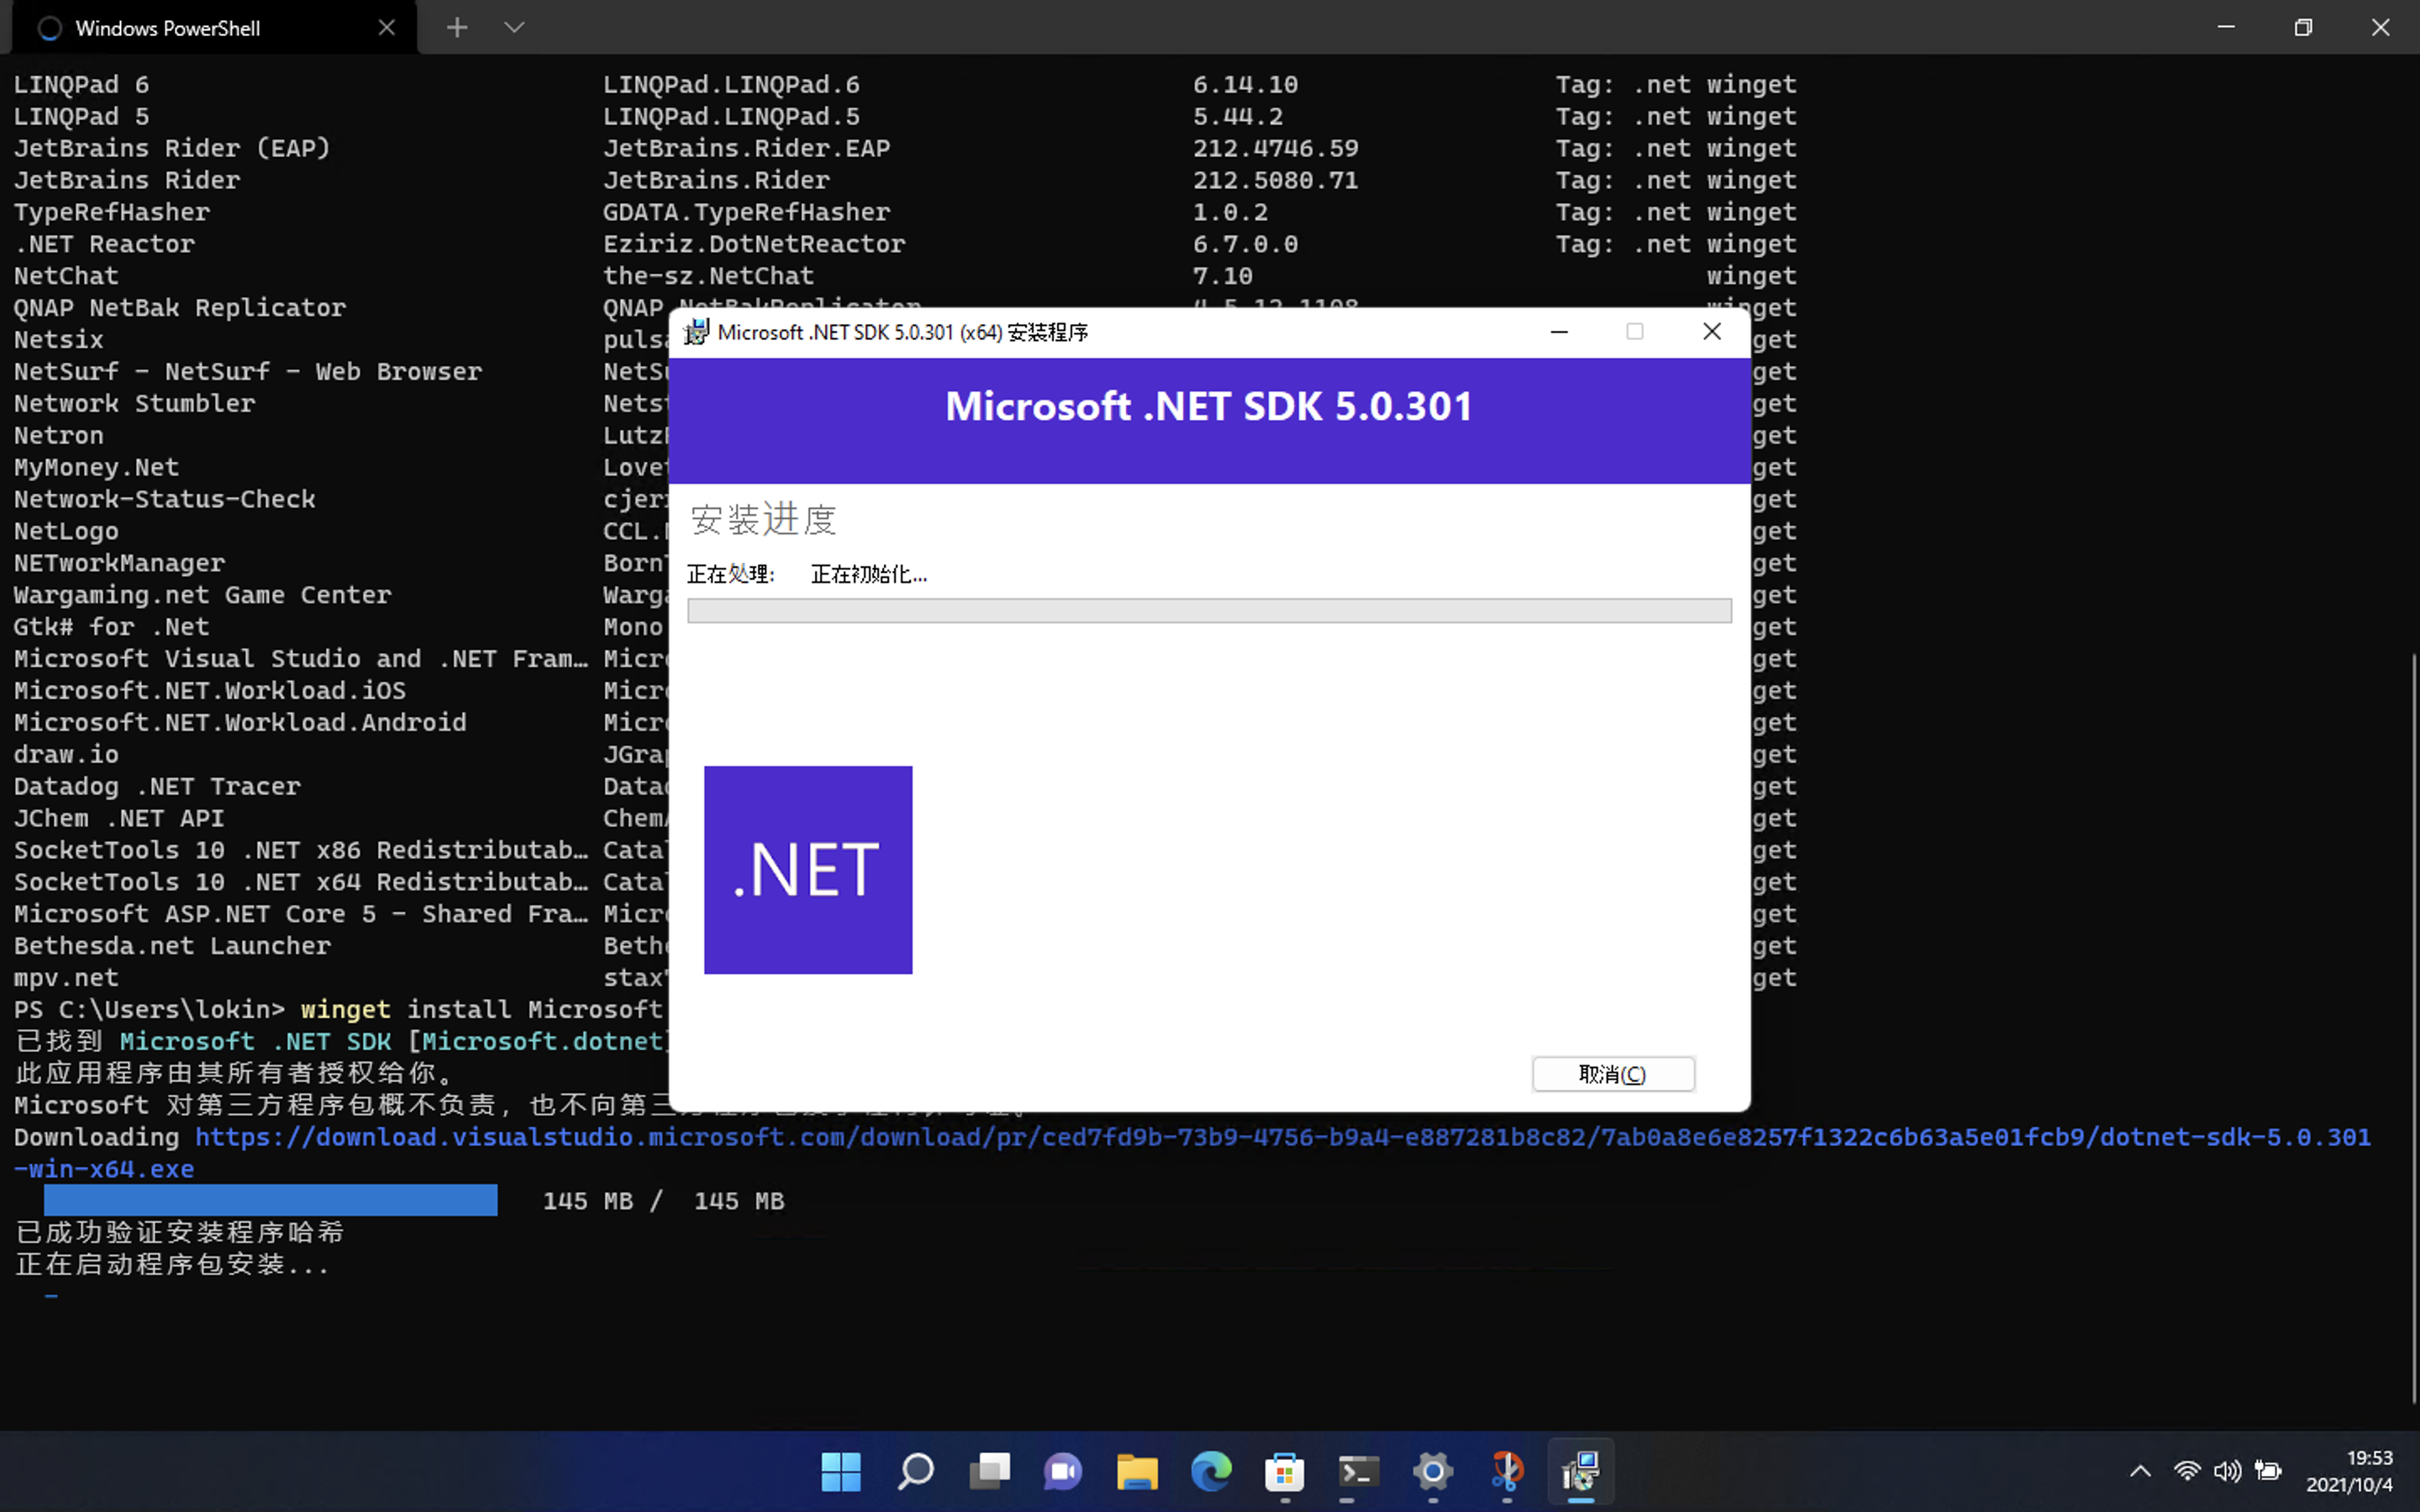Click 'Bethesda.net Launcher' row name

[172, 946]
